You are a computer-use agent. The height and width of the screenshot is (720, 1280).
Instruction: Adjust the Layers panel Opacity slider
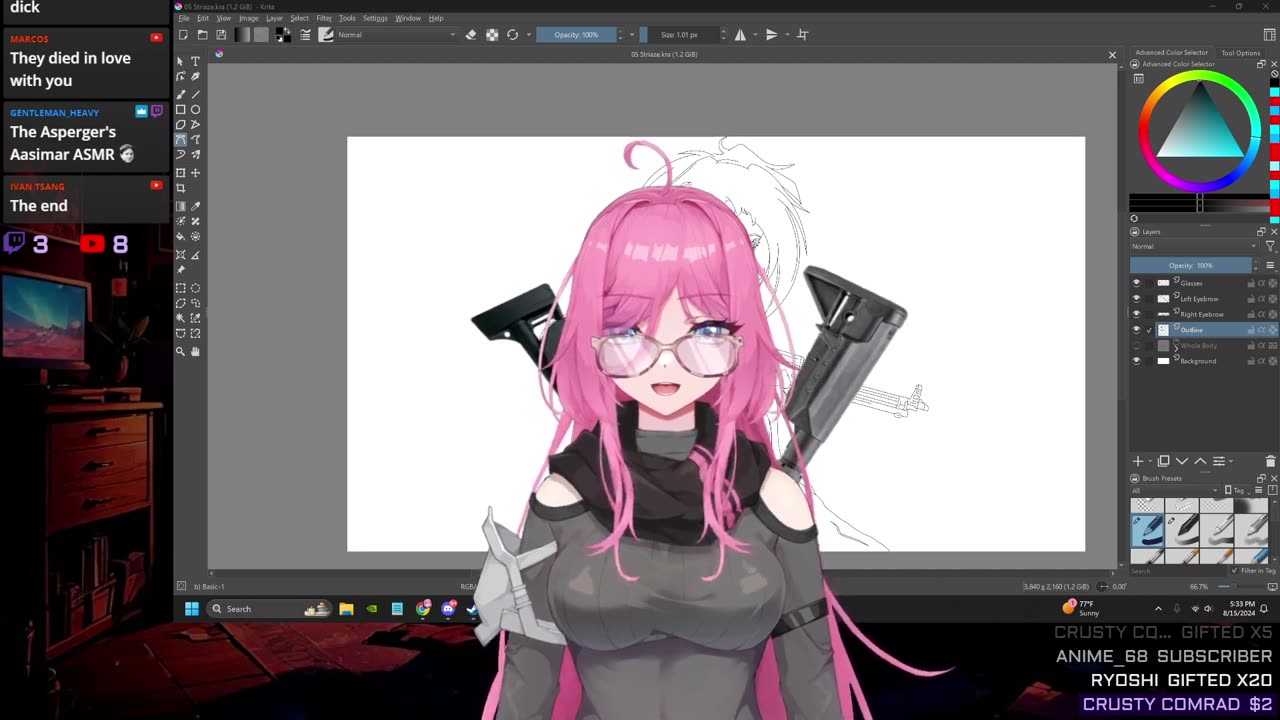[1190, 265]
